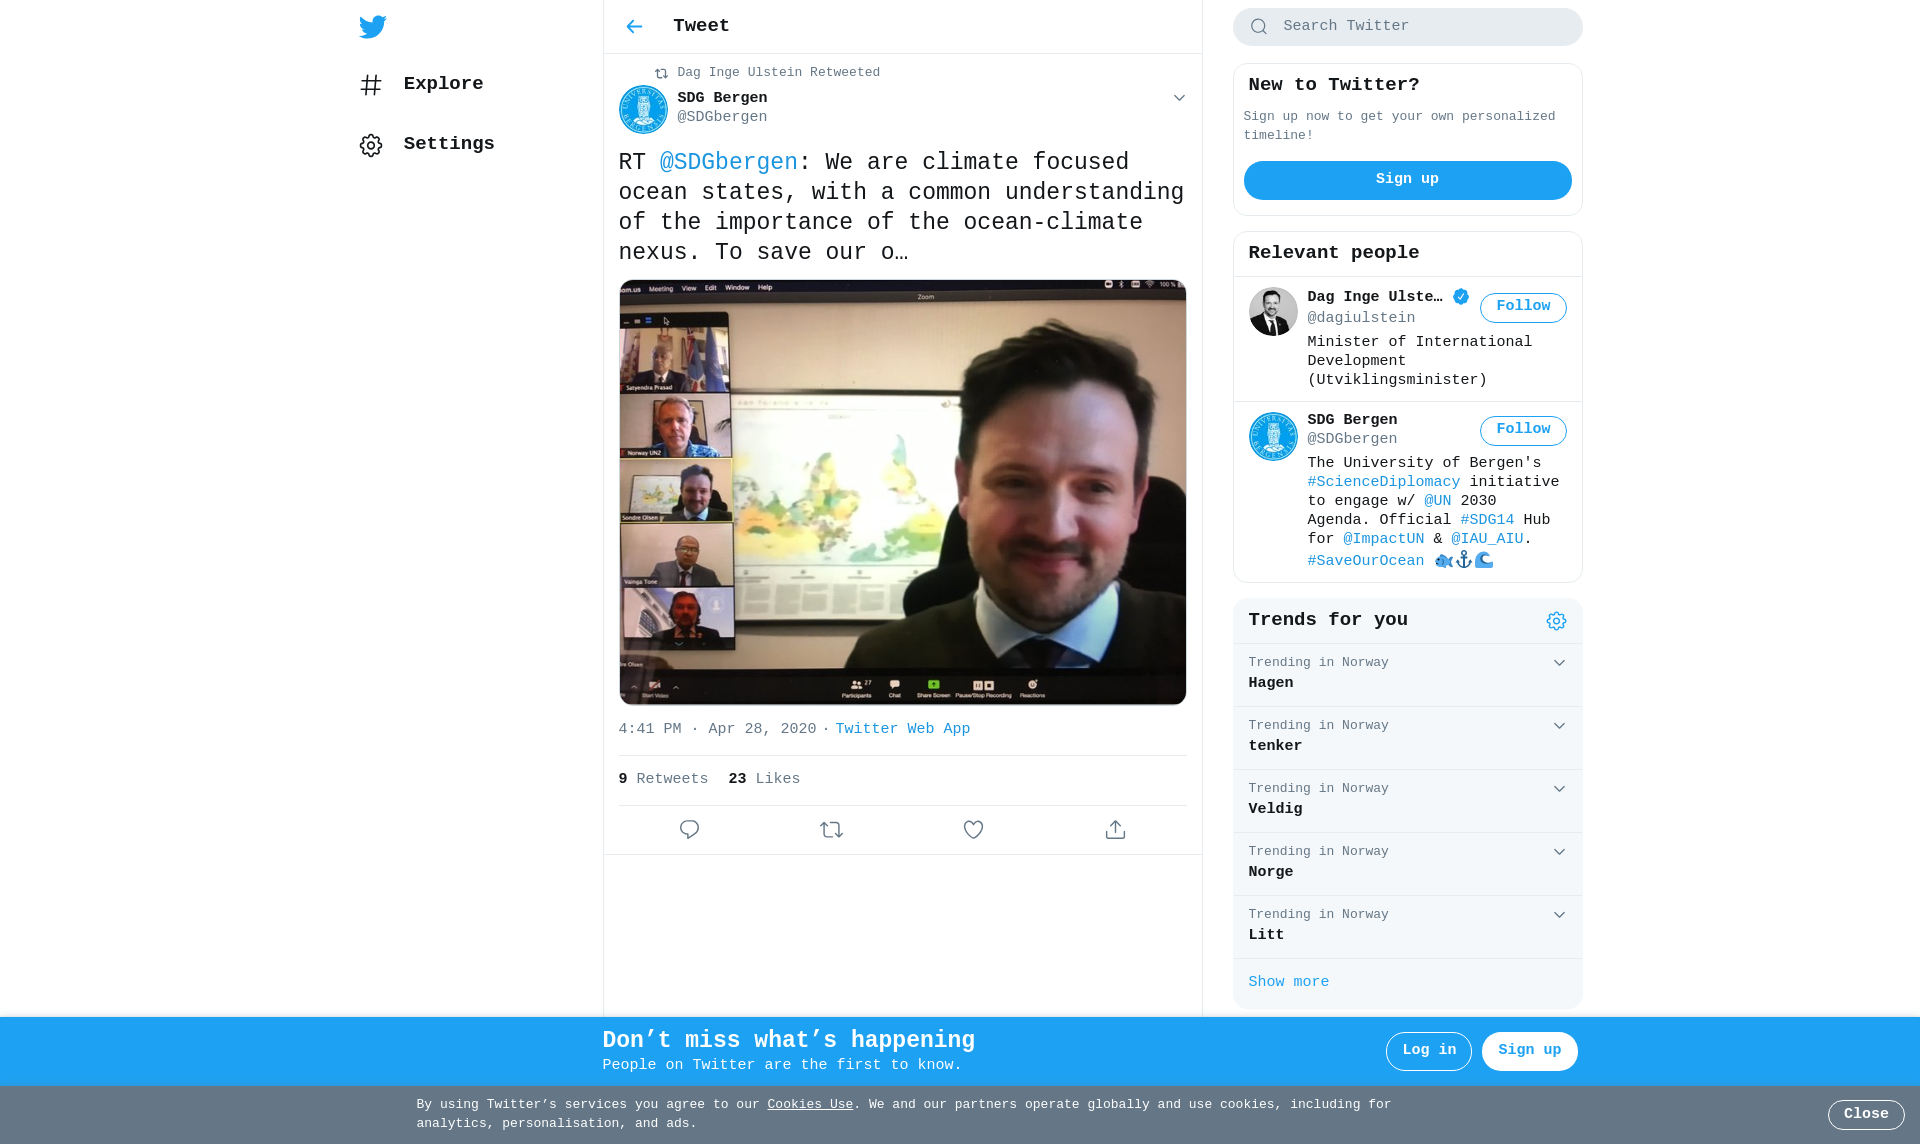
Task: Click the retweet icon below the tweet
Action: click(831, 830)
